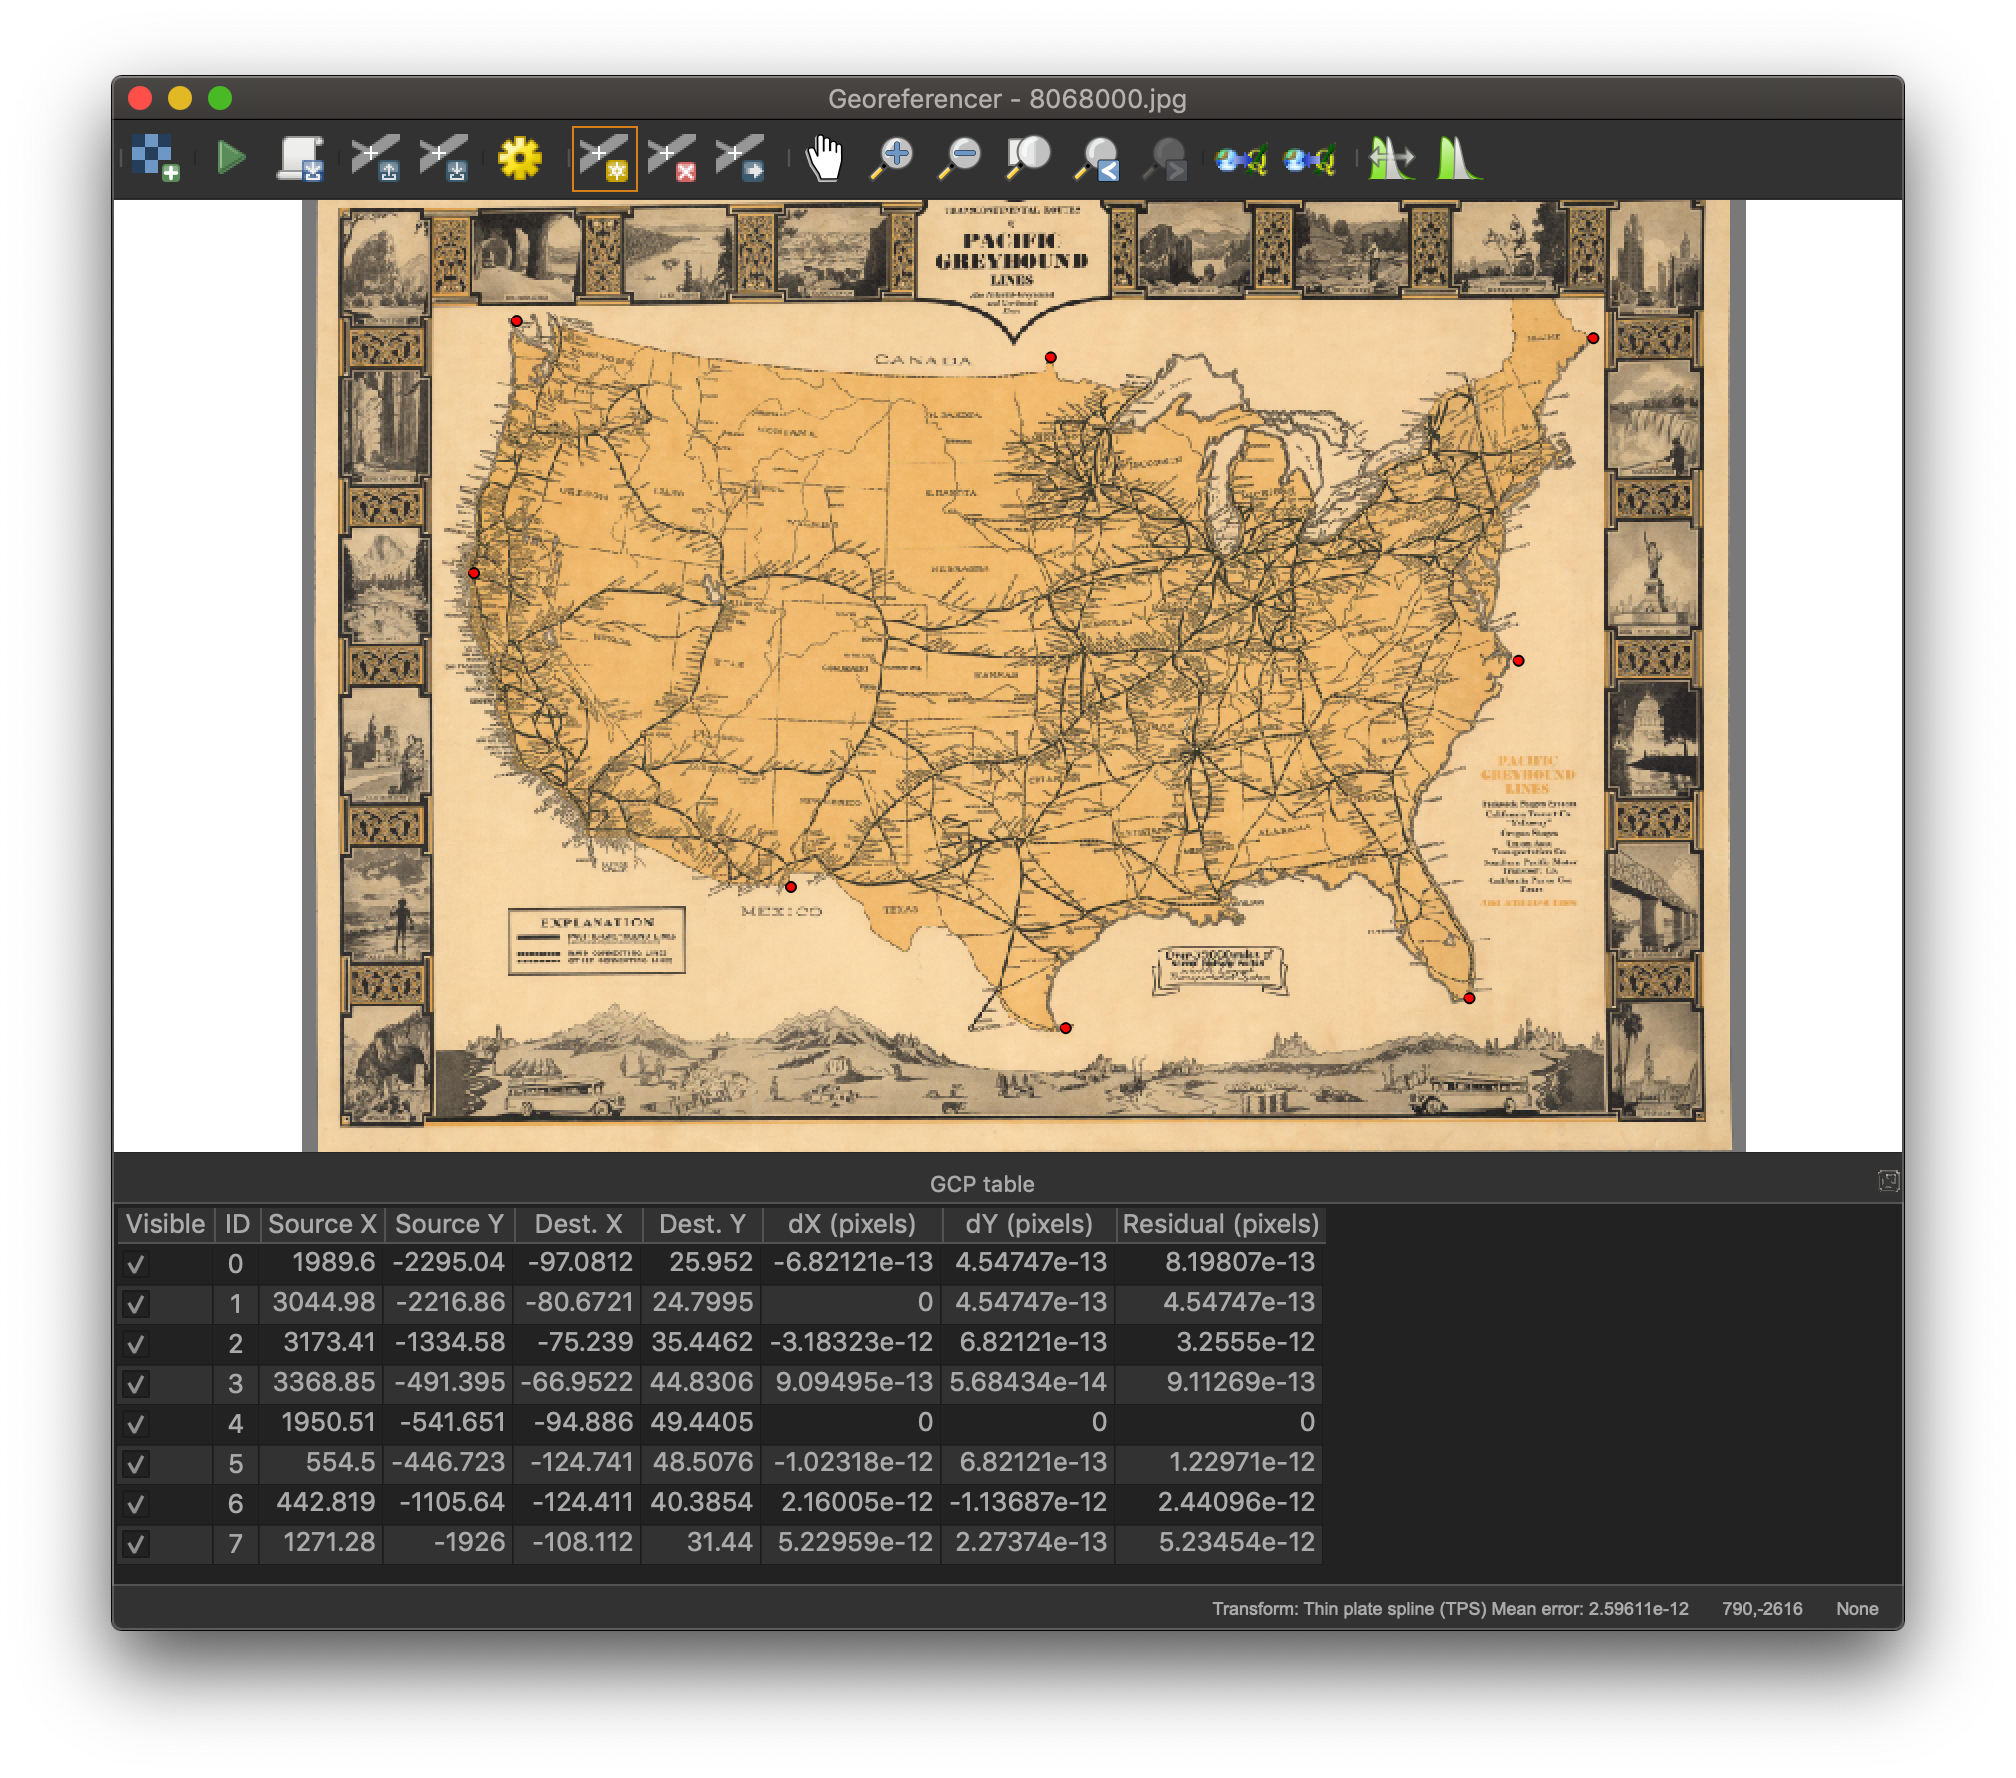Uncheck Visible for GCP ID 1
This screenshot has height=1778, width=2016.
pyautogui.click(x=136, y=1304)
